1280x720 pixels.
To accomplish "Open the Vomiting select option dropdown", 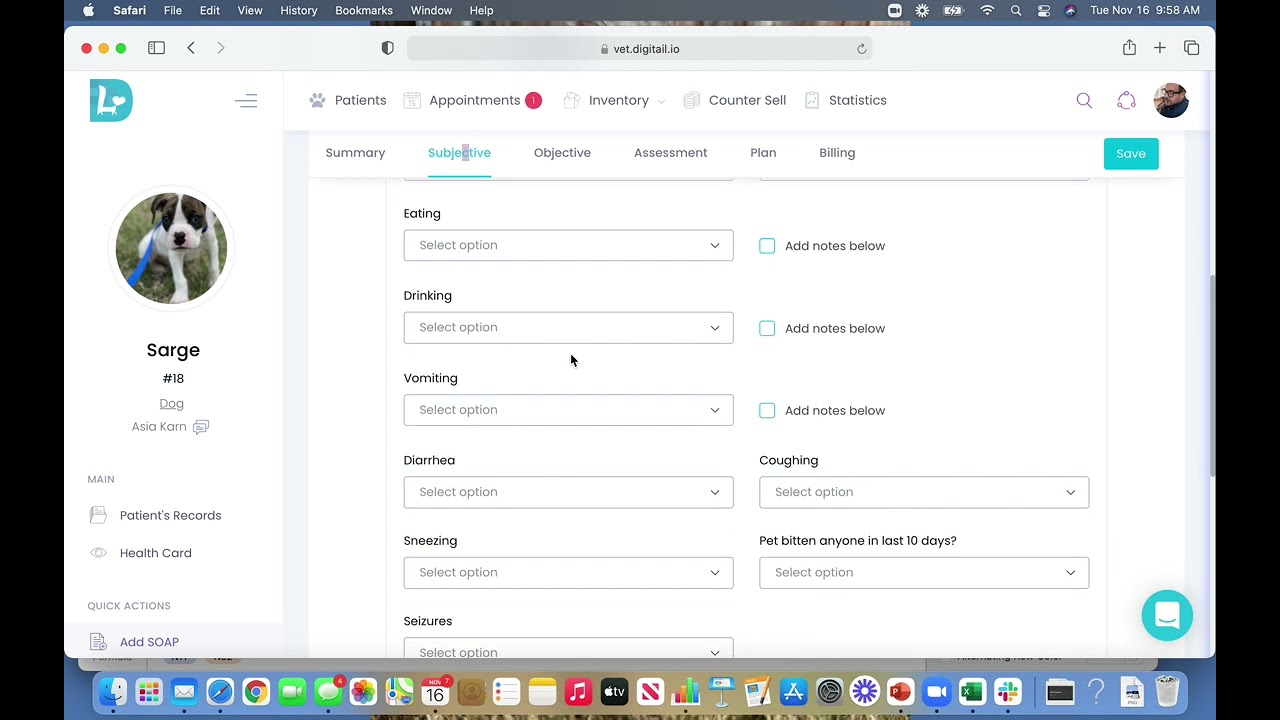I will (x=568, y=410).
